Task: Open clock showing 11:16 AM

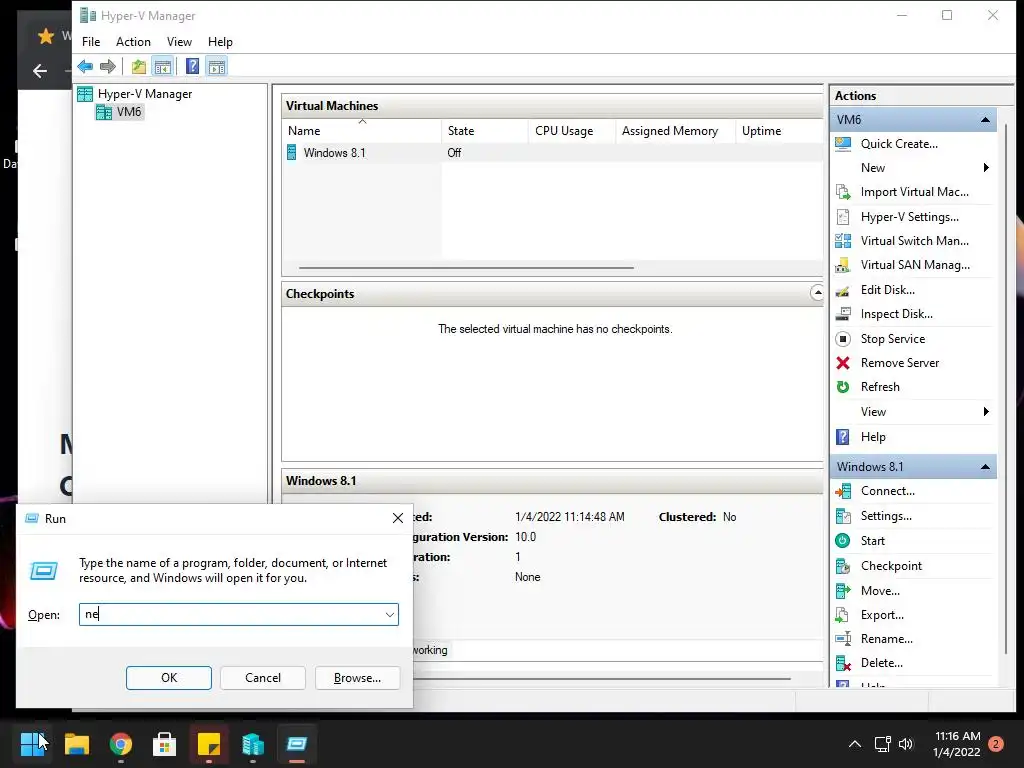Action: pos(957,744)
